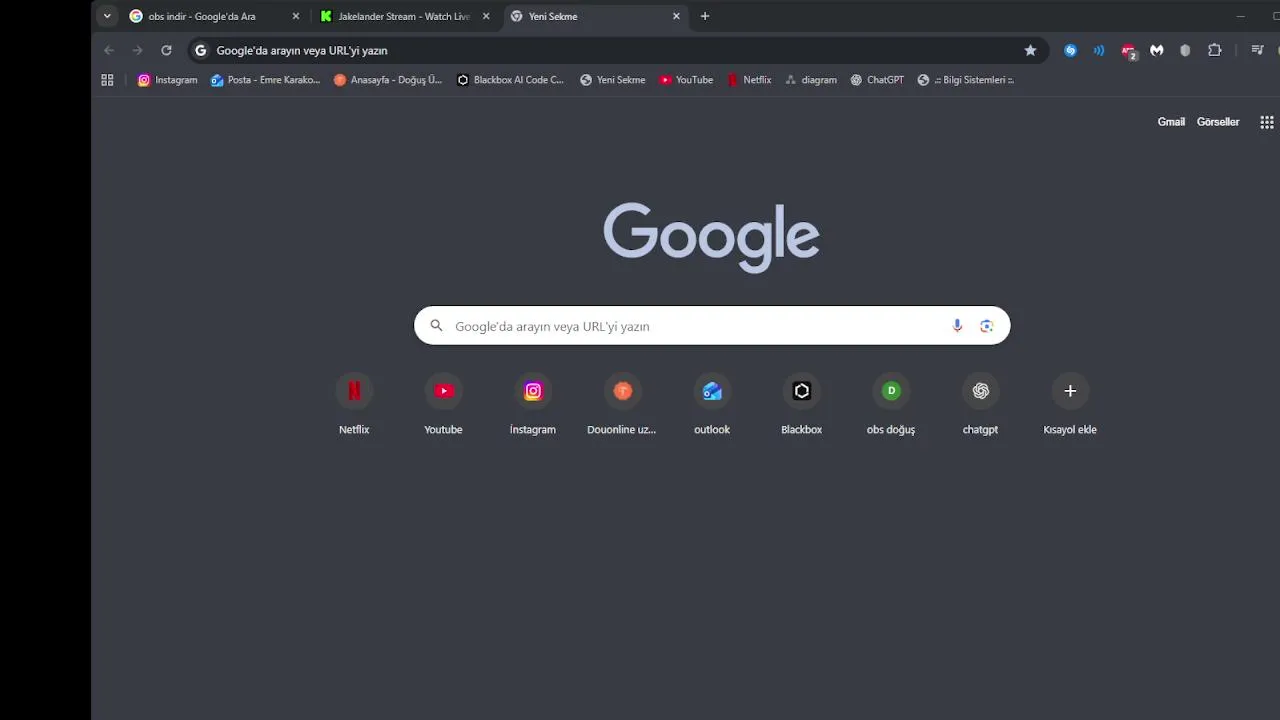Click the Gmail link
This screenshot has height=720, width=1280.
1171,122
